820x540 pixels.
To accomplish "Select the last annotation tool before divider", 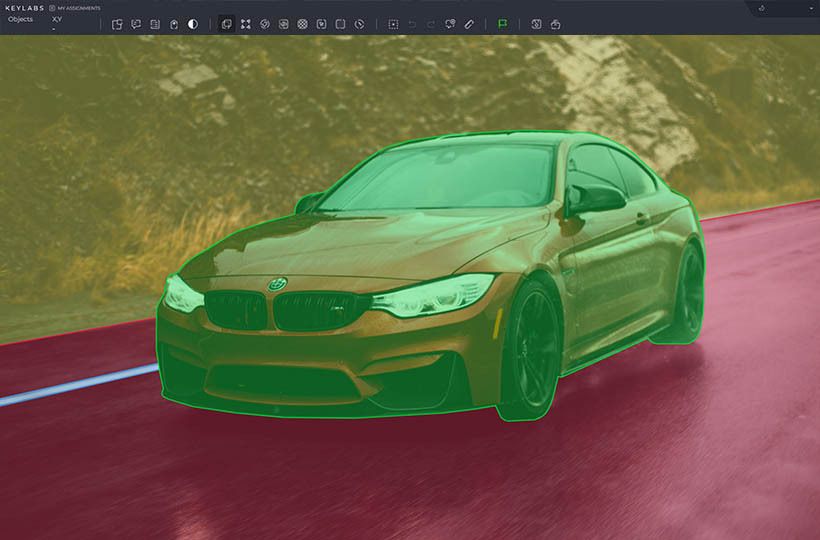I will pos(359,24).
